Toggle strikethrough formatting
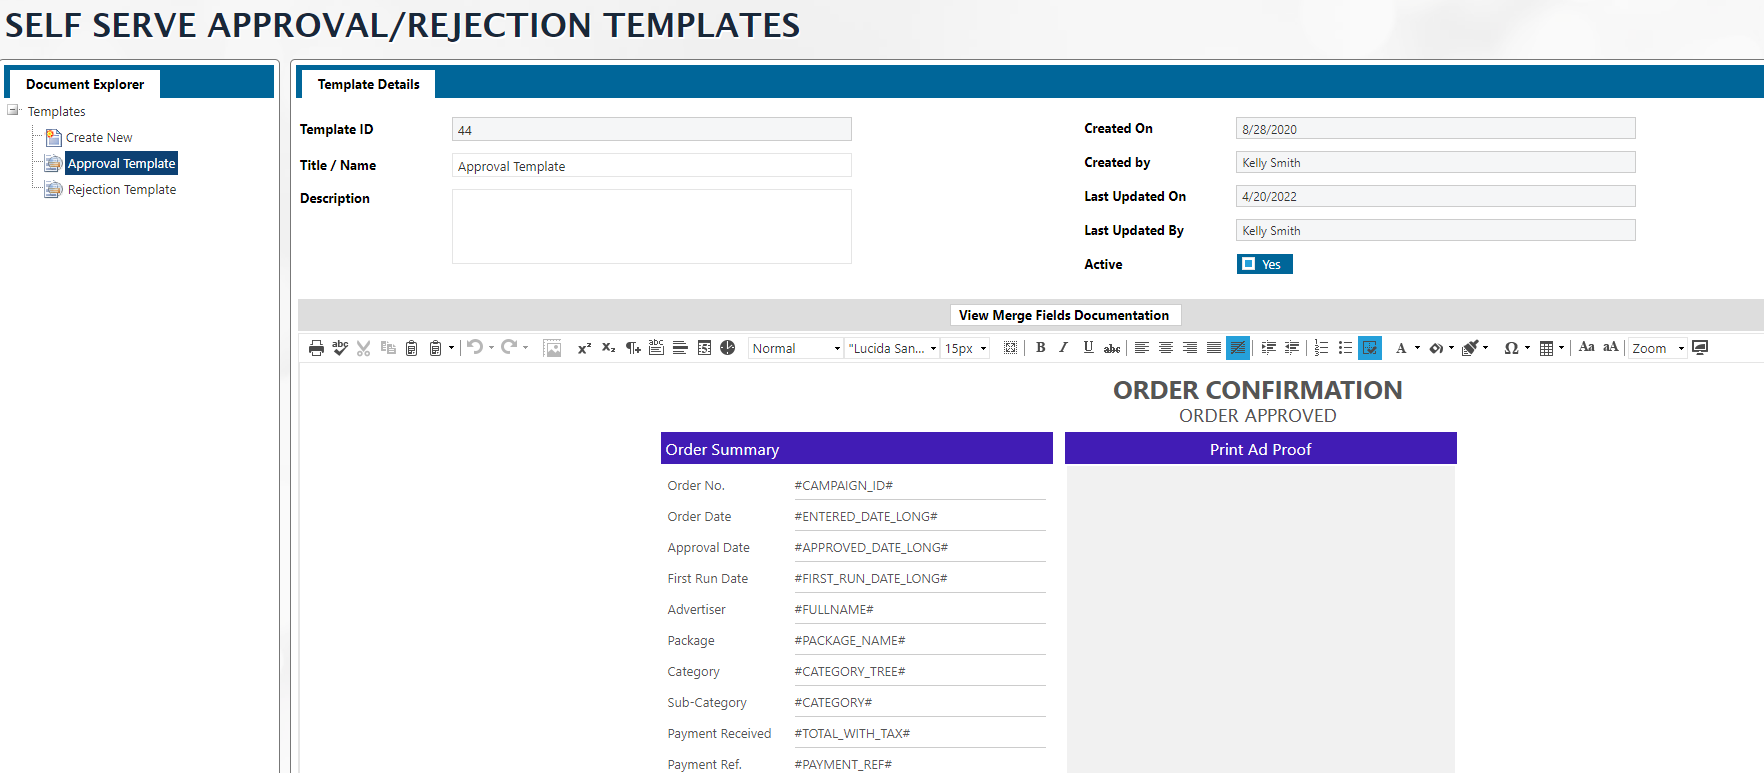 1112,348
